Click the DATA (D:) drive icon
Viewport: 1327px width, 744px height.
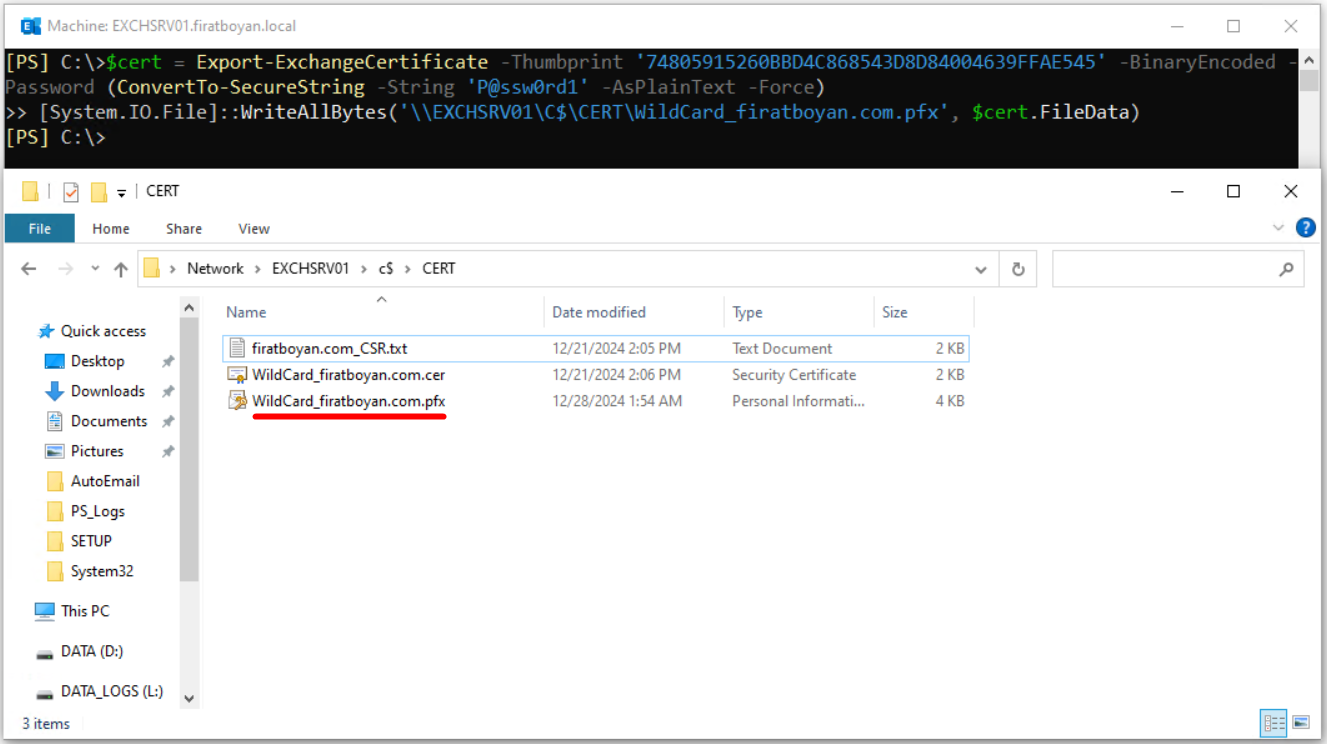[45, 653]
